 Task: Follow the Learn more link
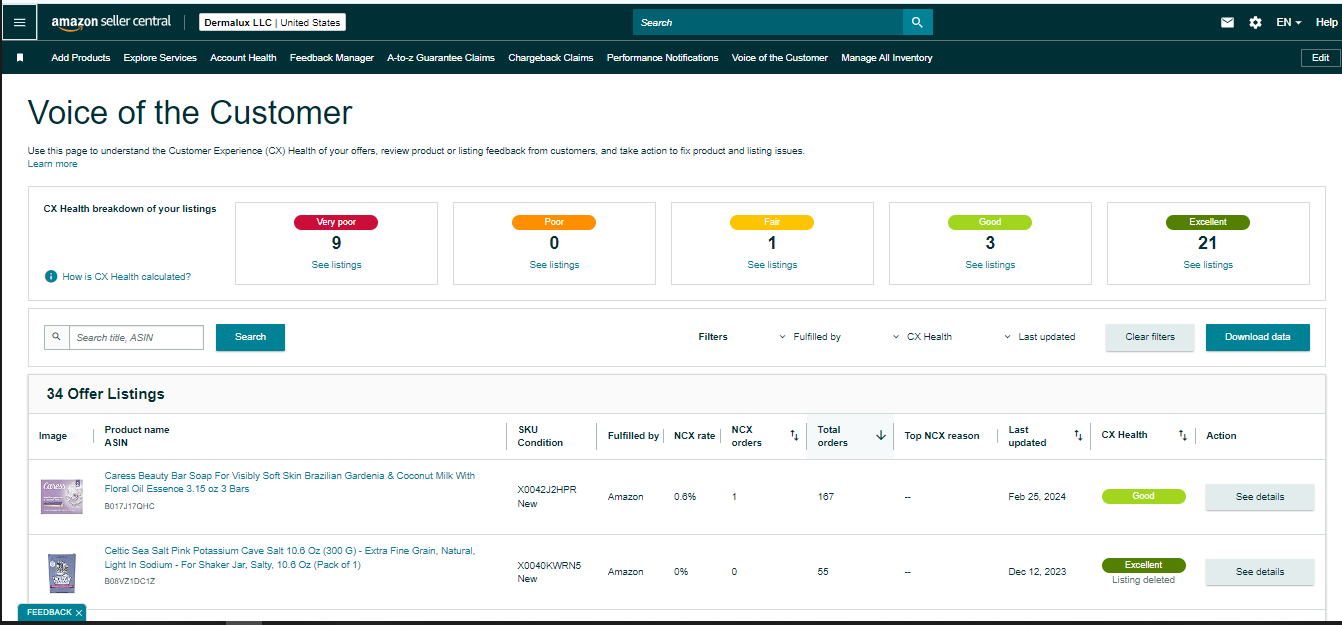53,164
